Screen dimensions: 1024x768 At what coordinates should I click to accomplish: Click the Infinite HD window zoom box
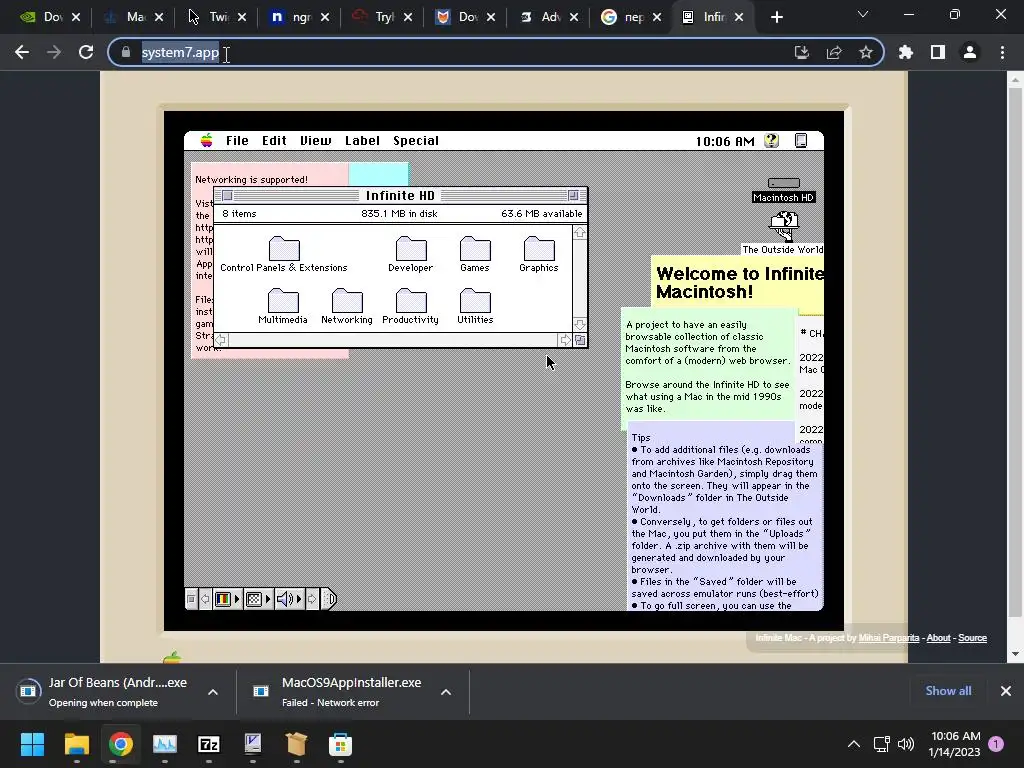coord(573,195)
